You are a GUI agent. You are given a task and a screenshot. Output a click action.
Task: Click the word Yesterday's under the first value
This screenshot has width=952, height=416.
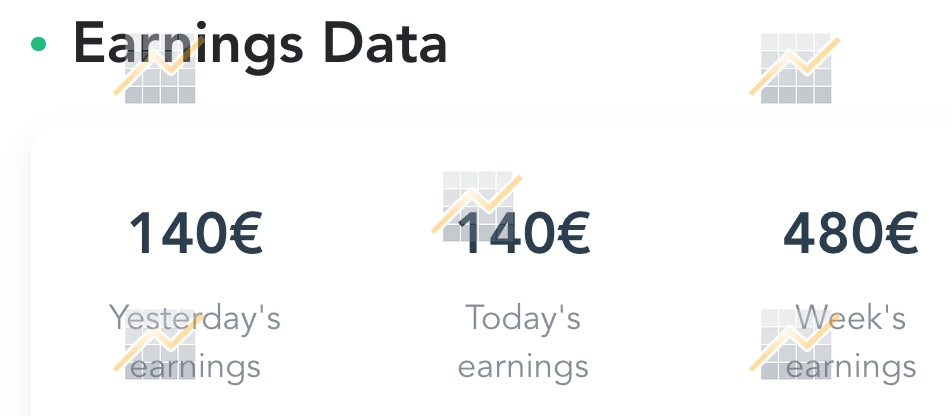click(195, 319)
